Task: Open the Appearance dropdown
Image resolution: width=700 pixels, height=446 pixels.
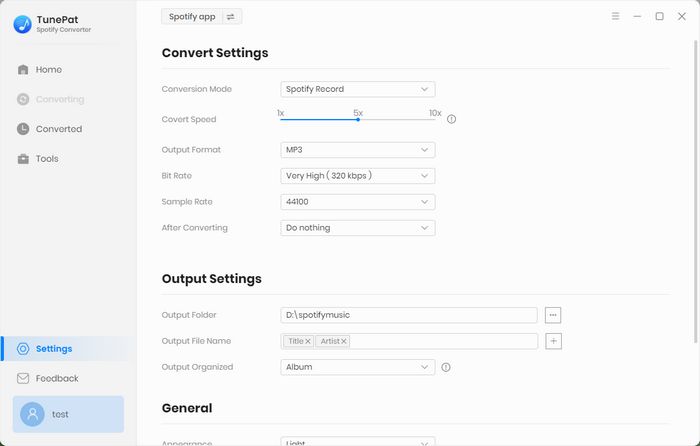Action: point(358,442)
